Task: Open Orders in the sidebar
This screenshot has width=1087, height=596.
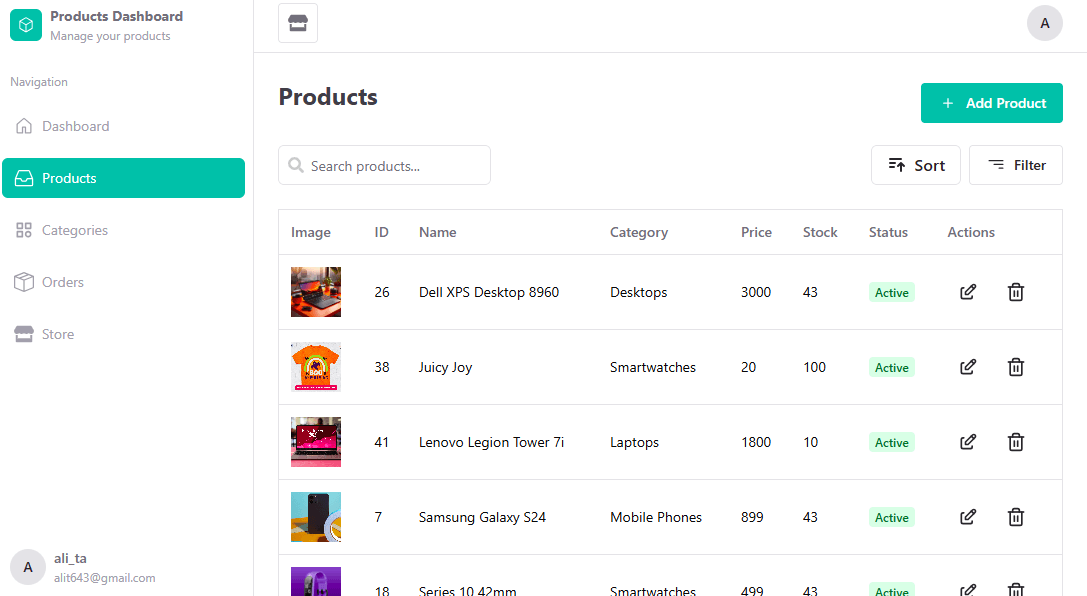Action: pyautogui.click(x=123, y=282)
